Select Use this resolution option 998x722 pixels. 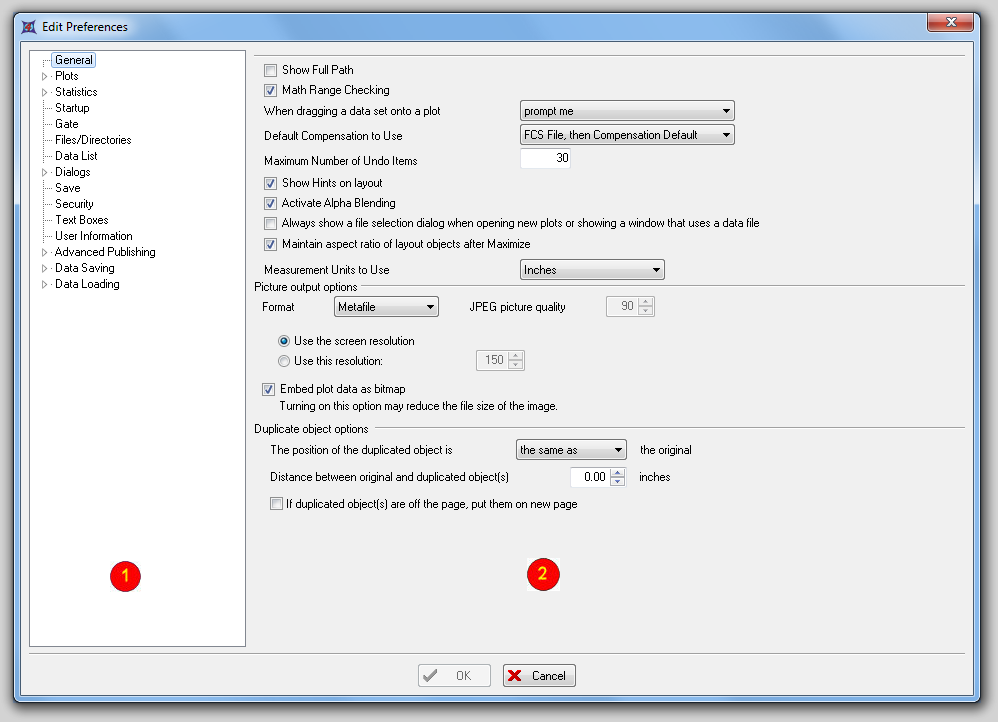(284, 361)
